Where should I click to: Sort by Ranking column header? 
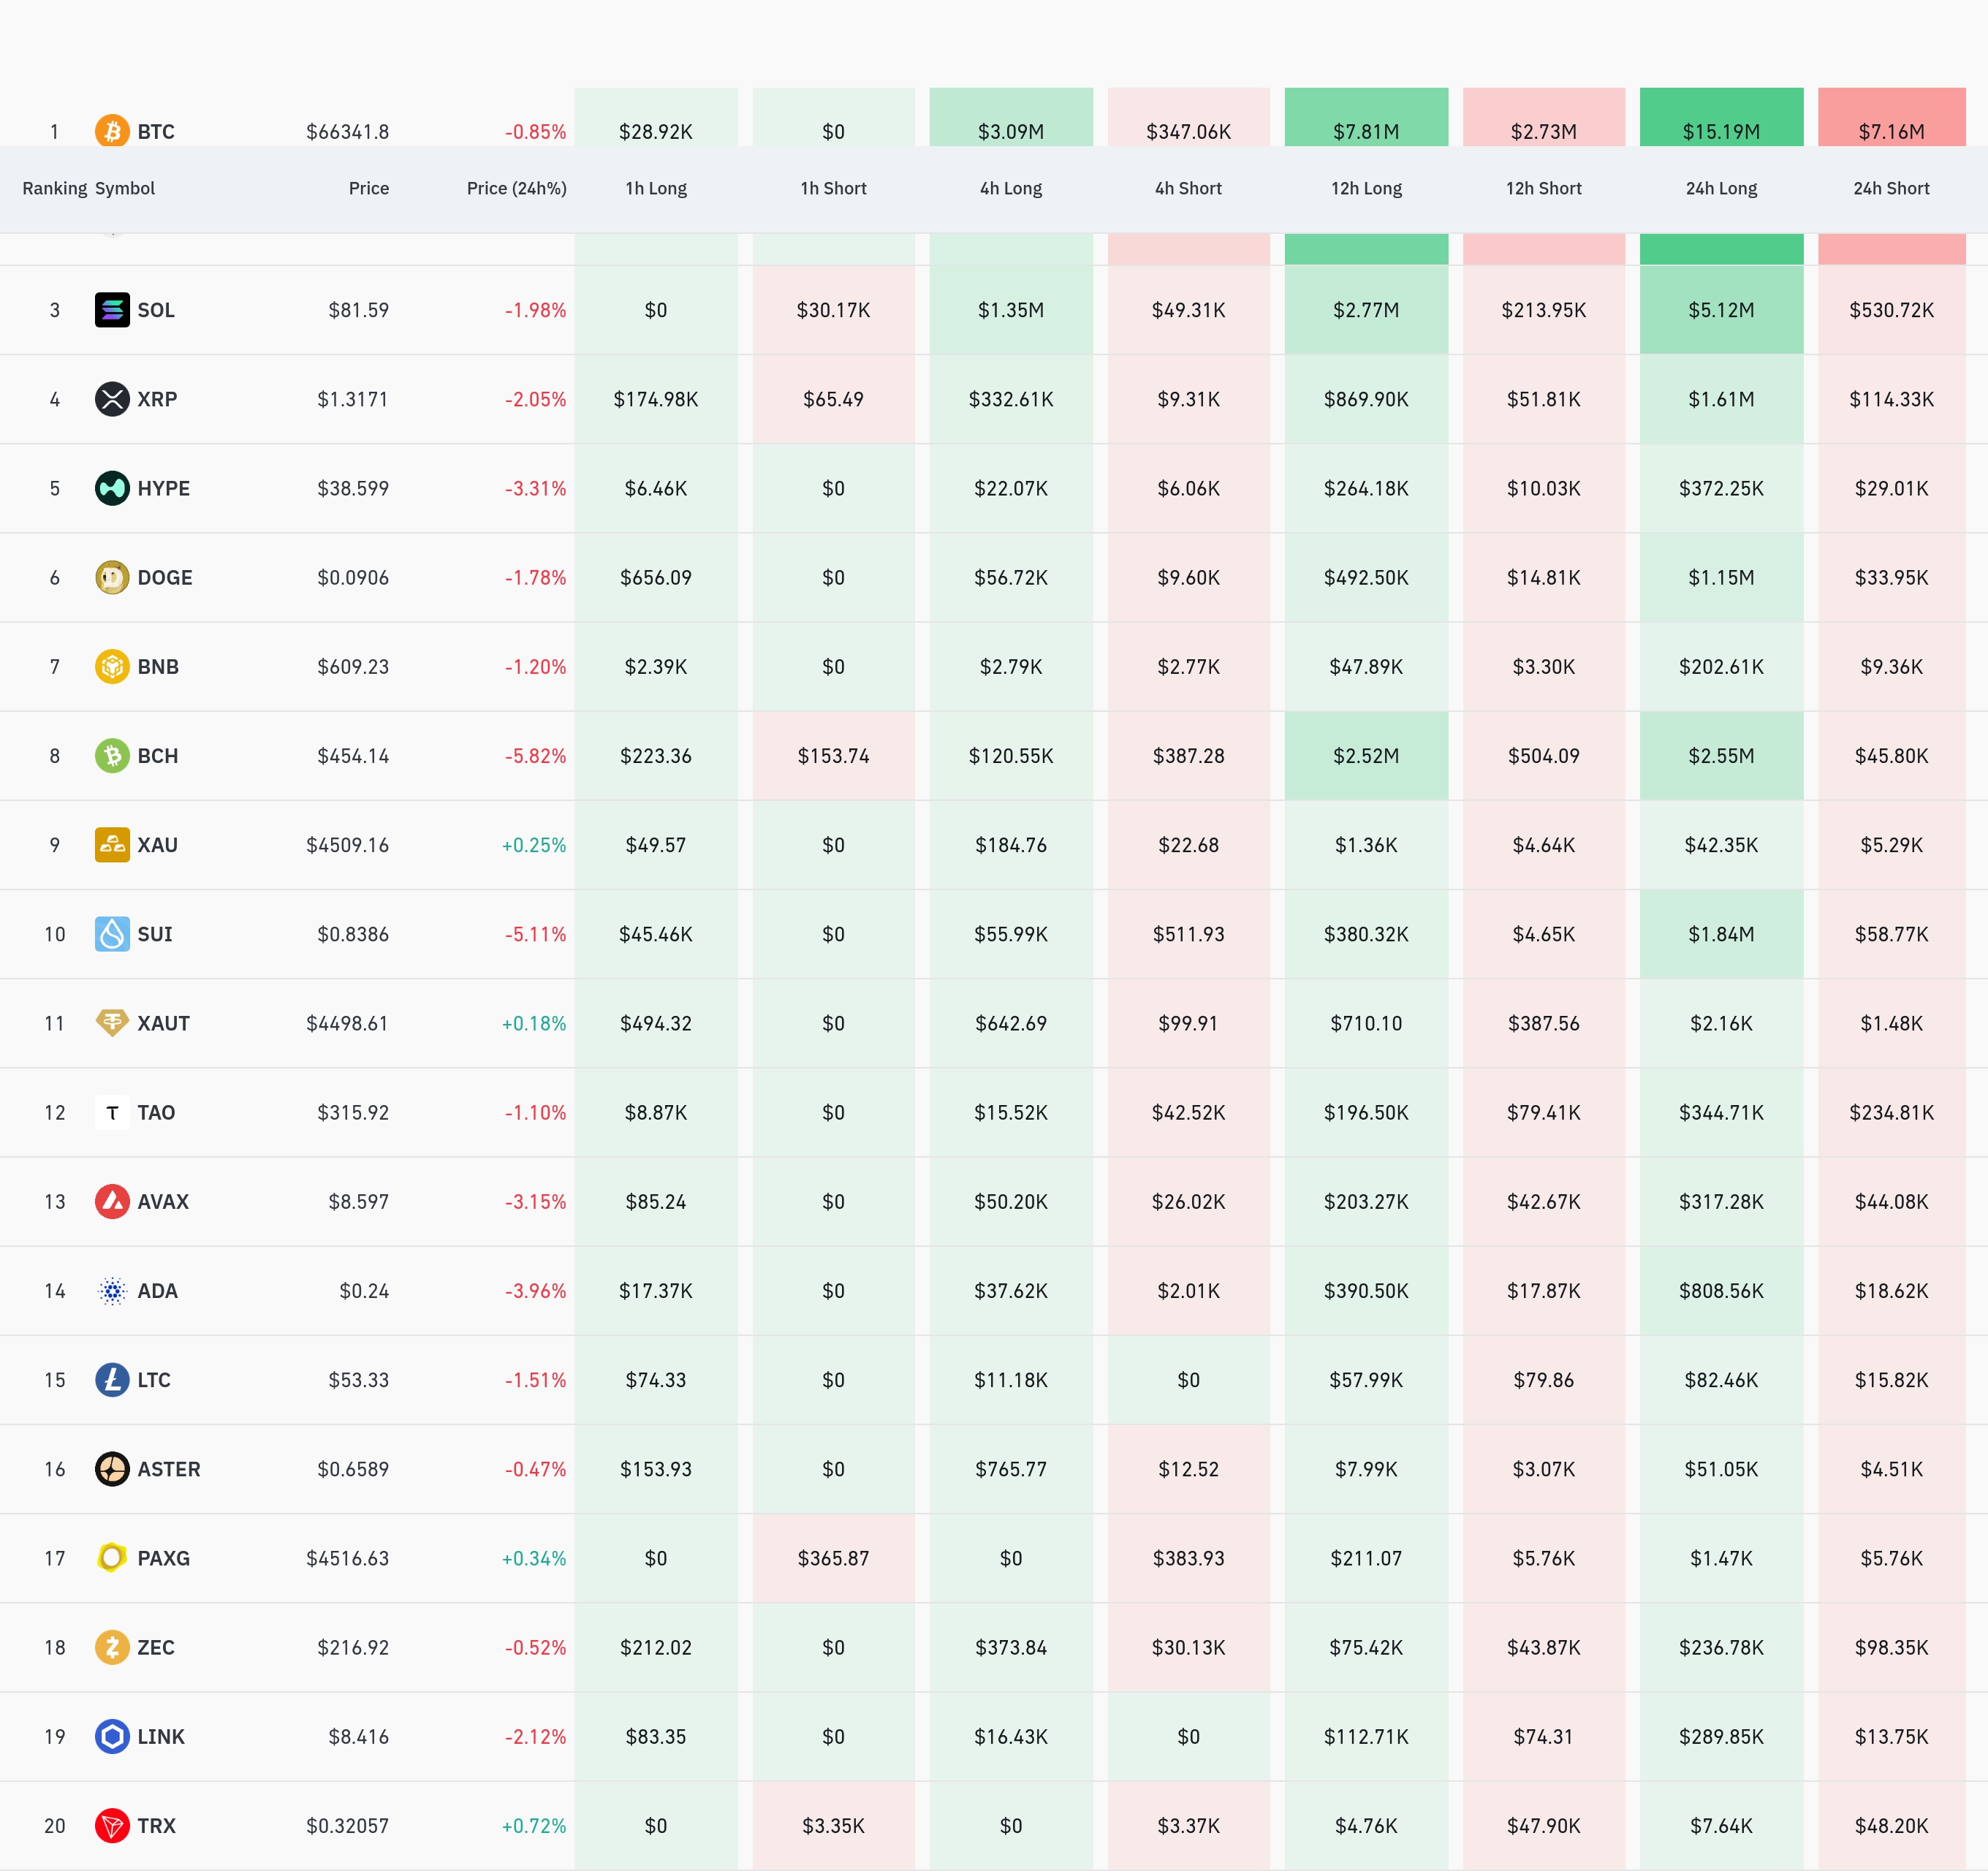(54, 188)
